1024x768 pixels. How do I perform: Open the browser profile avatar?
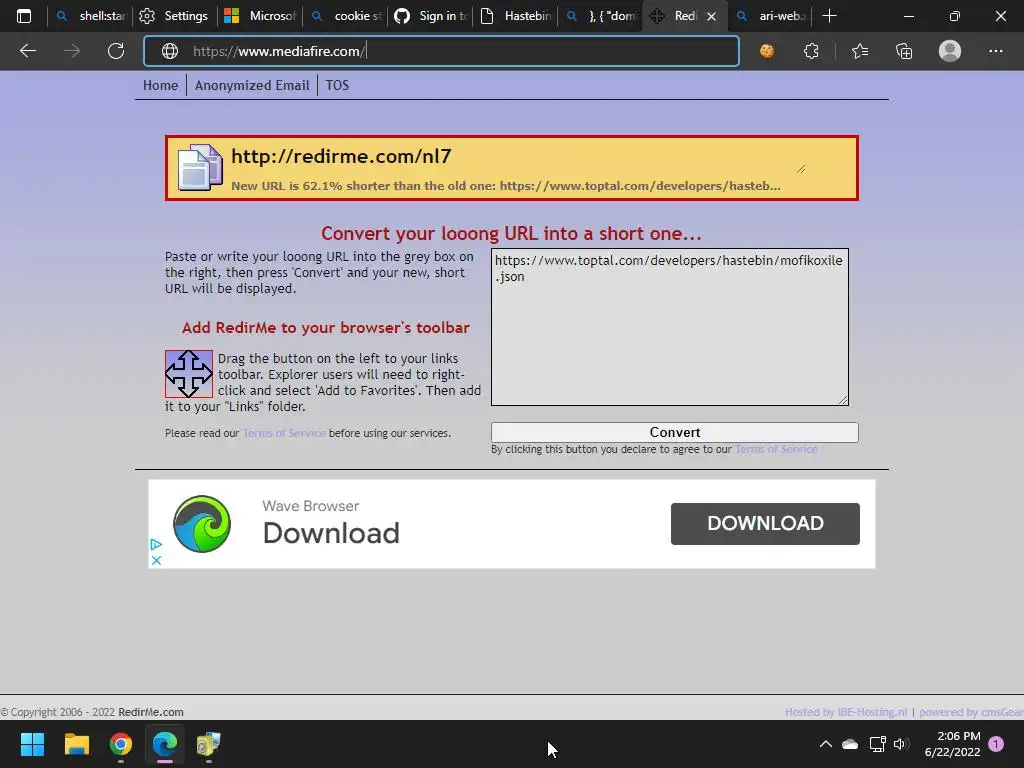tap(950, 51)
